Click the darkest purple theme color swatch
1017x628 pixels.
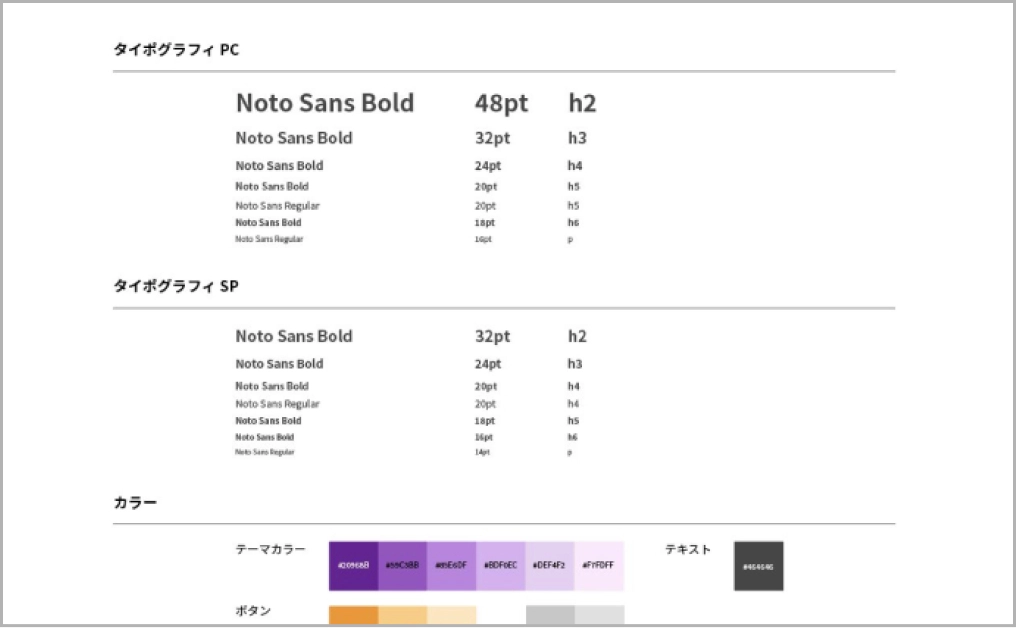pyautogui.click(x=354, y=566)
